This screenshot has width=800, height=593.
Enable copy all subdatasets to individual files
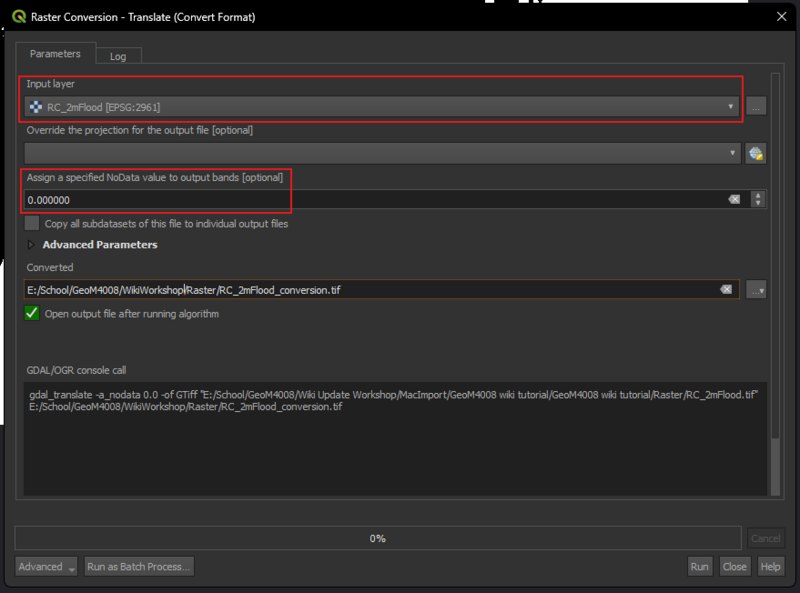pyautogui.click(x=33, y=224)
